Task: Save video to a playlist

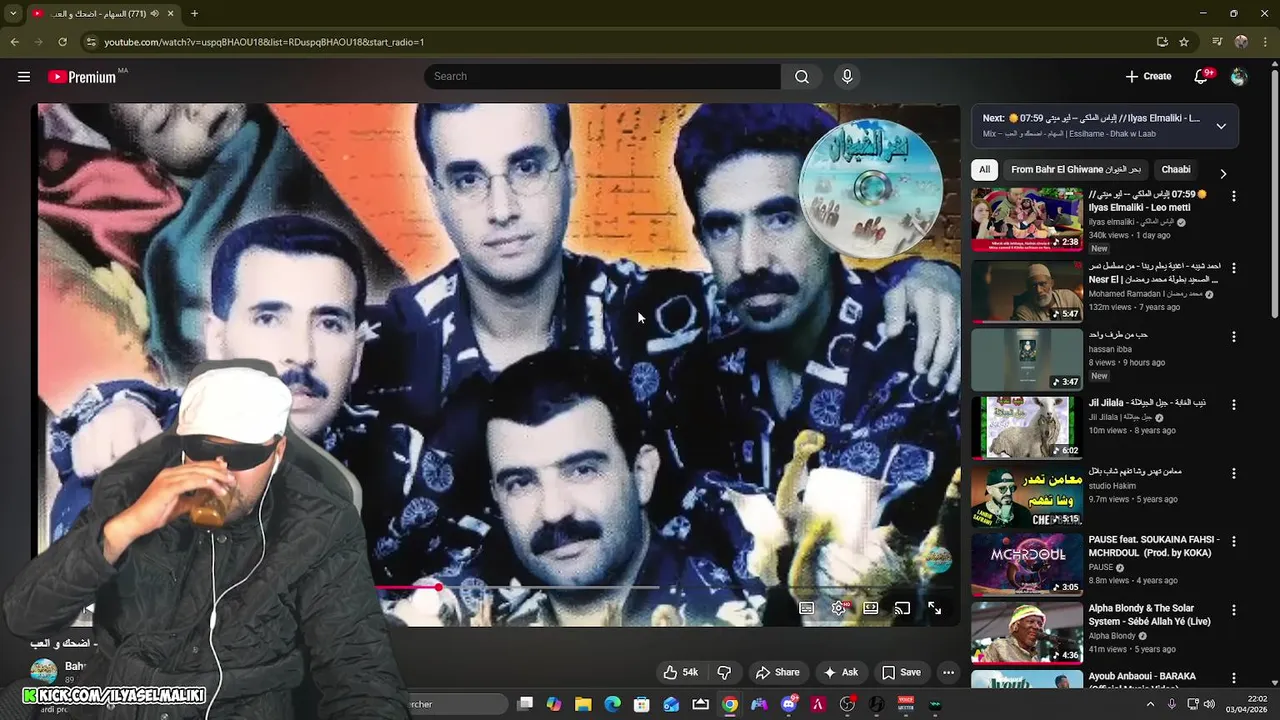Action: pyautogui.click(x=901, y=672)
